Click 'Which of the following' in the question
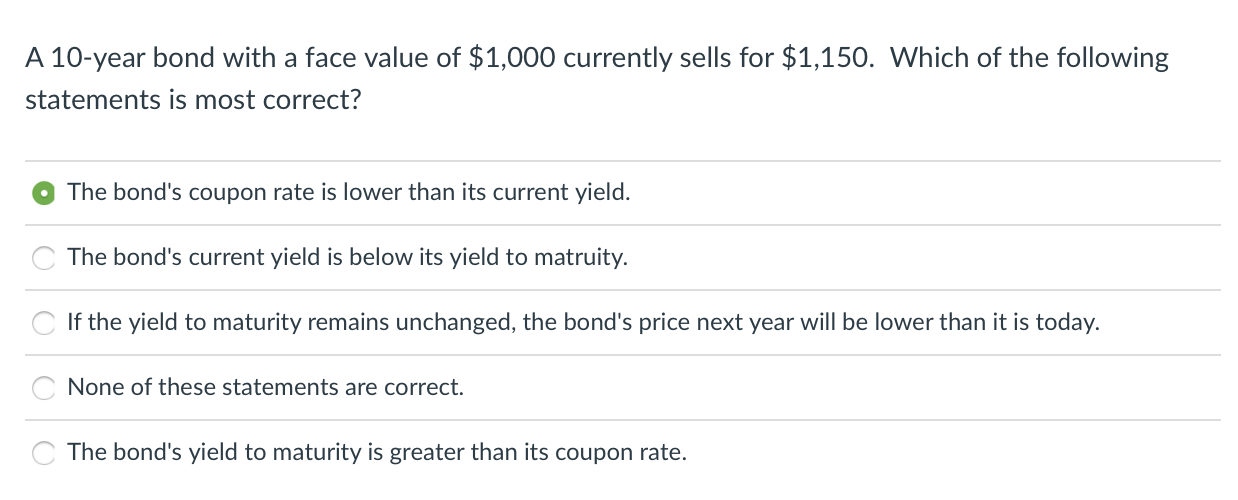The width and height of the screenshot is (1238, 500). (1028, 58)
